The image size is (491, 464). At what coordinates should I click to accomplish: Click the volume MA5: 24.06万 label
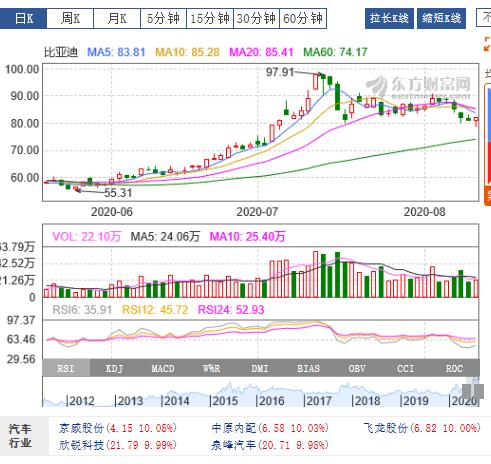[x=165, y=237]
